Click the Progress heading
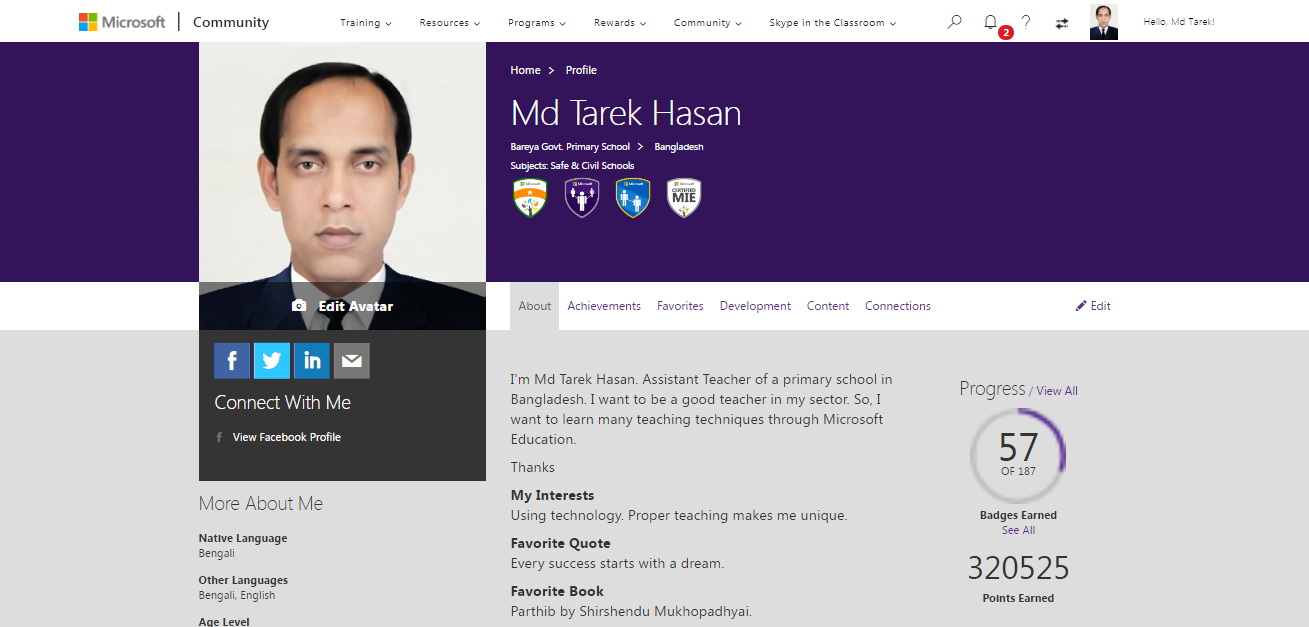Screen dimensions: 1309x627 click(992, 389)
